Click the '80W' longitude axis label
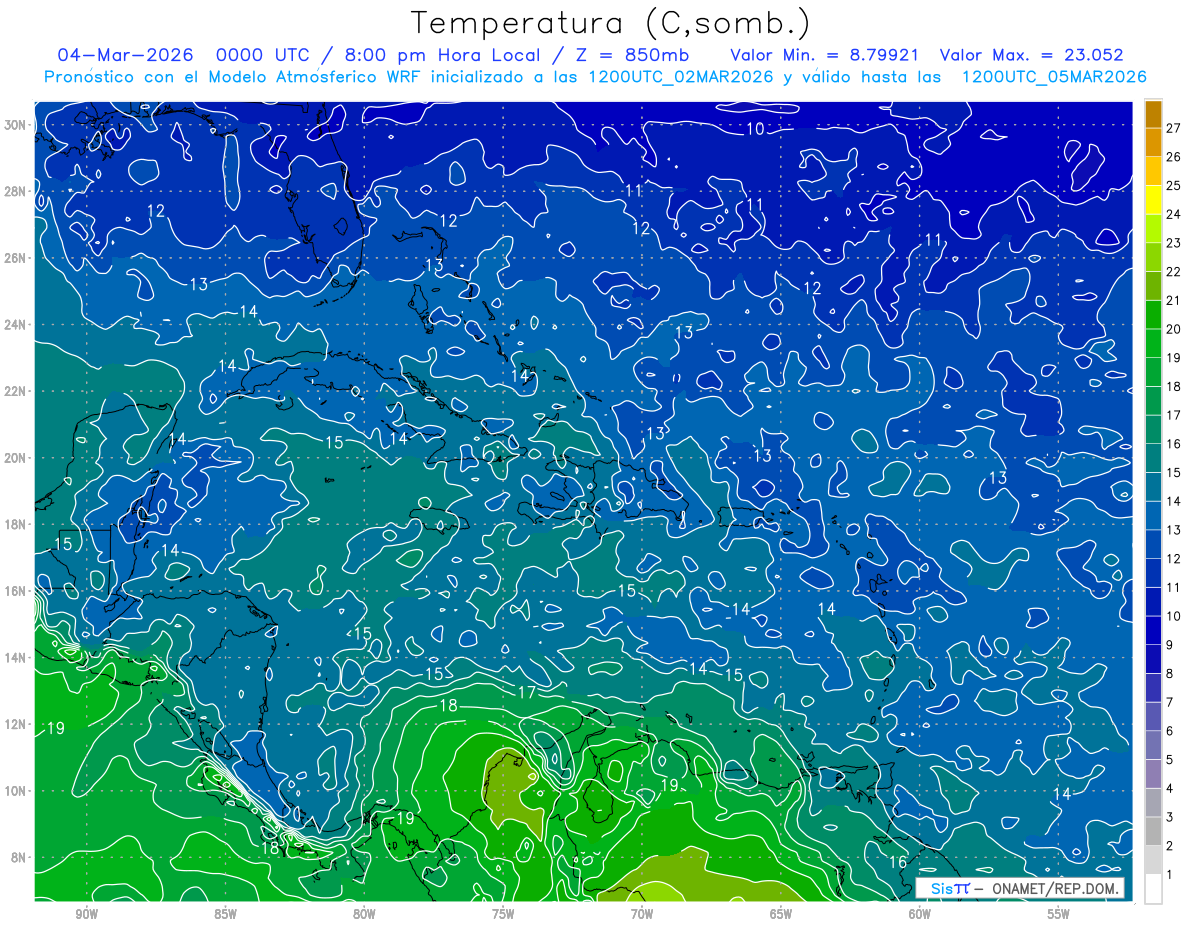 364,914
